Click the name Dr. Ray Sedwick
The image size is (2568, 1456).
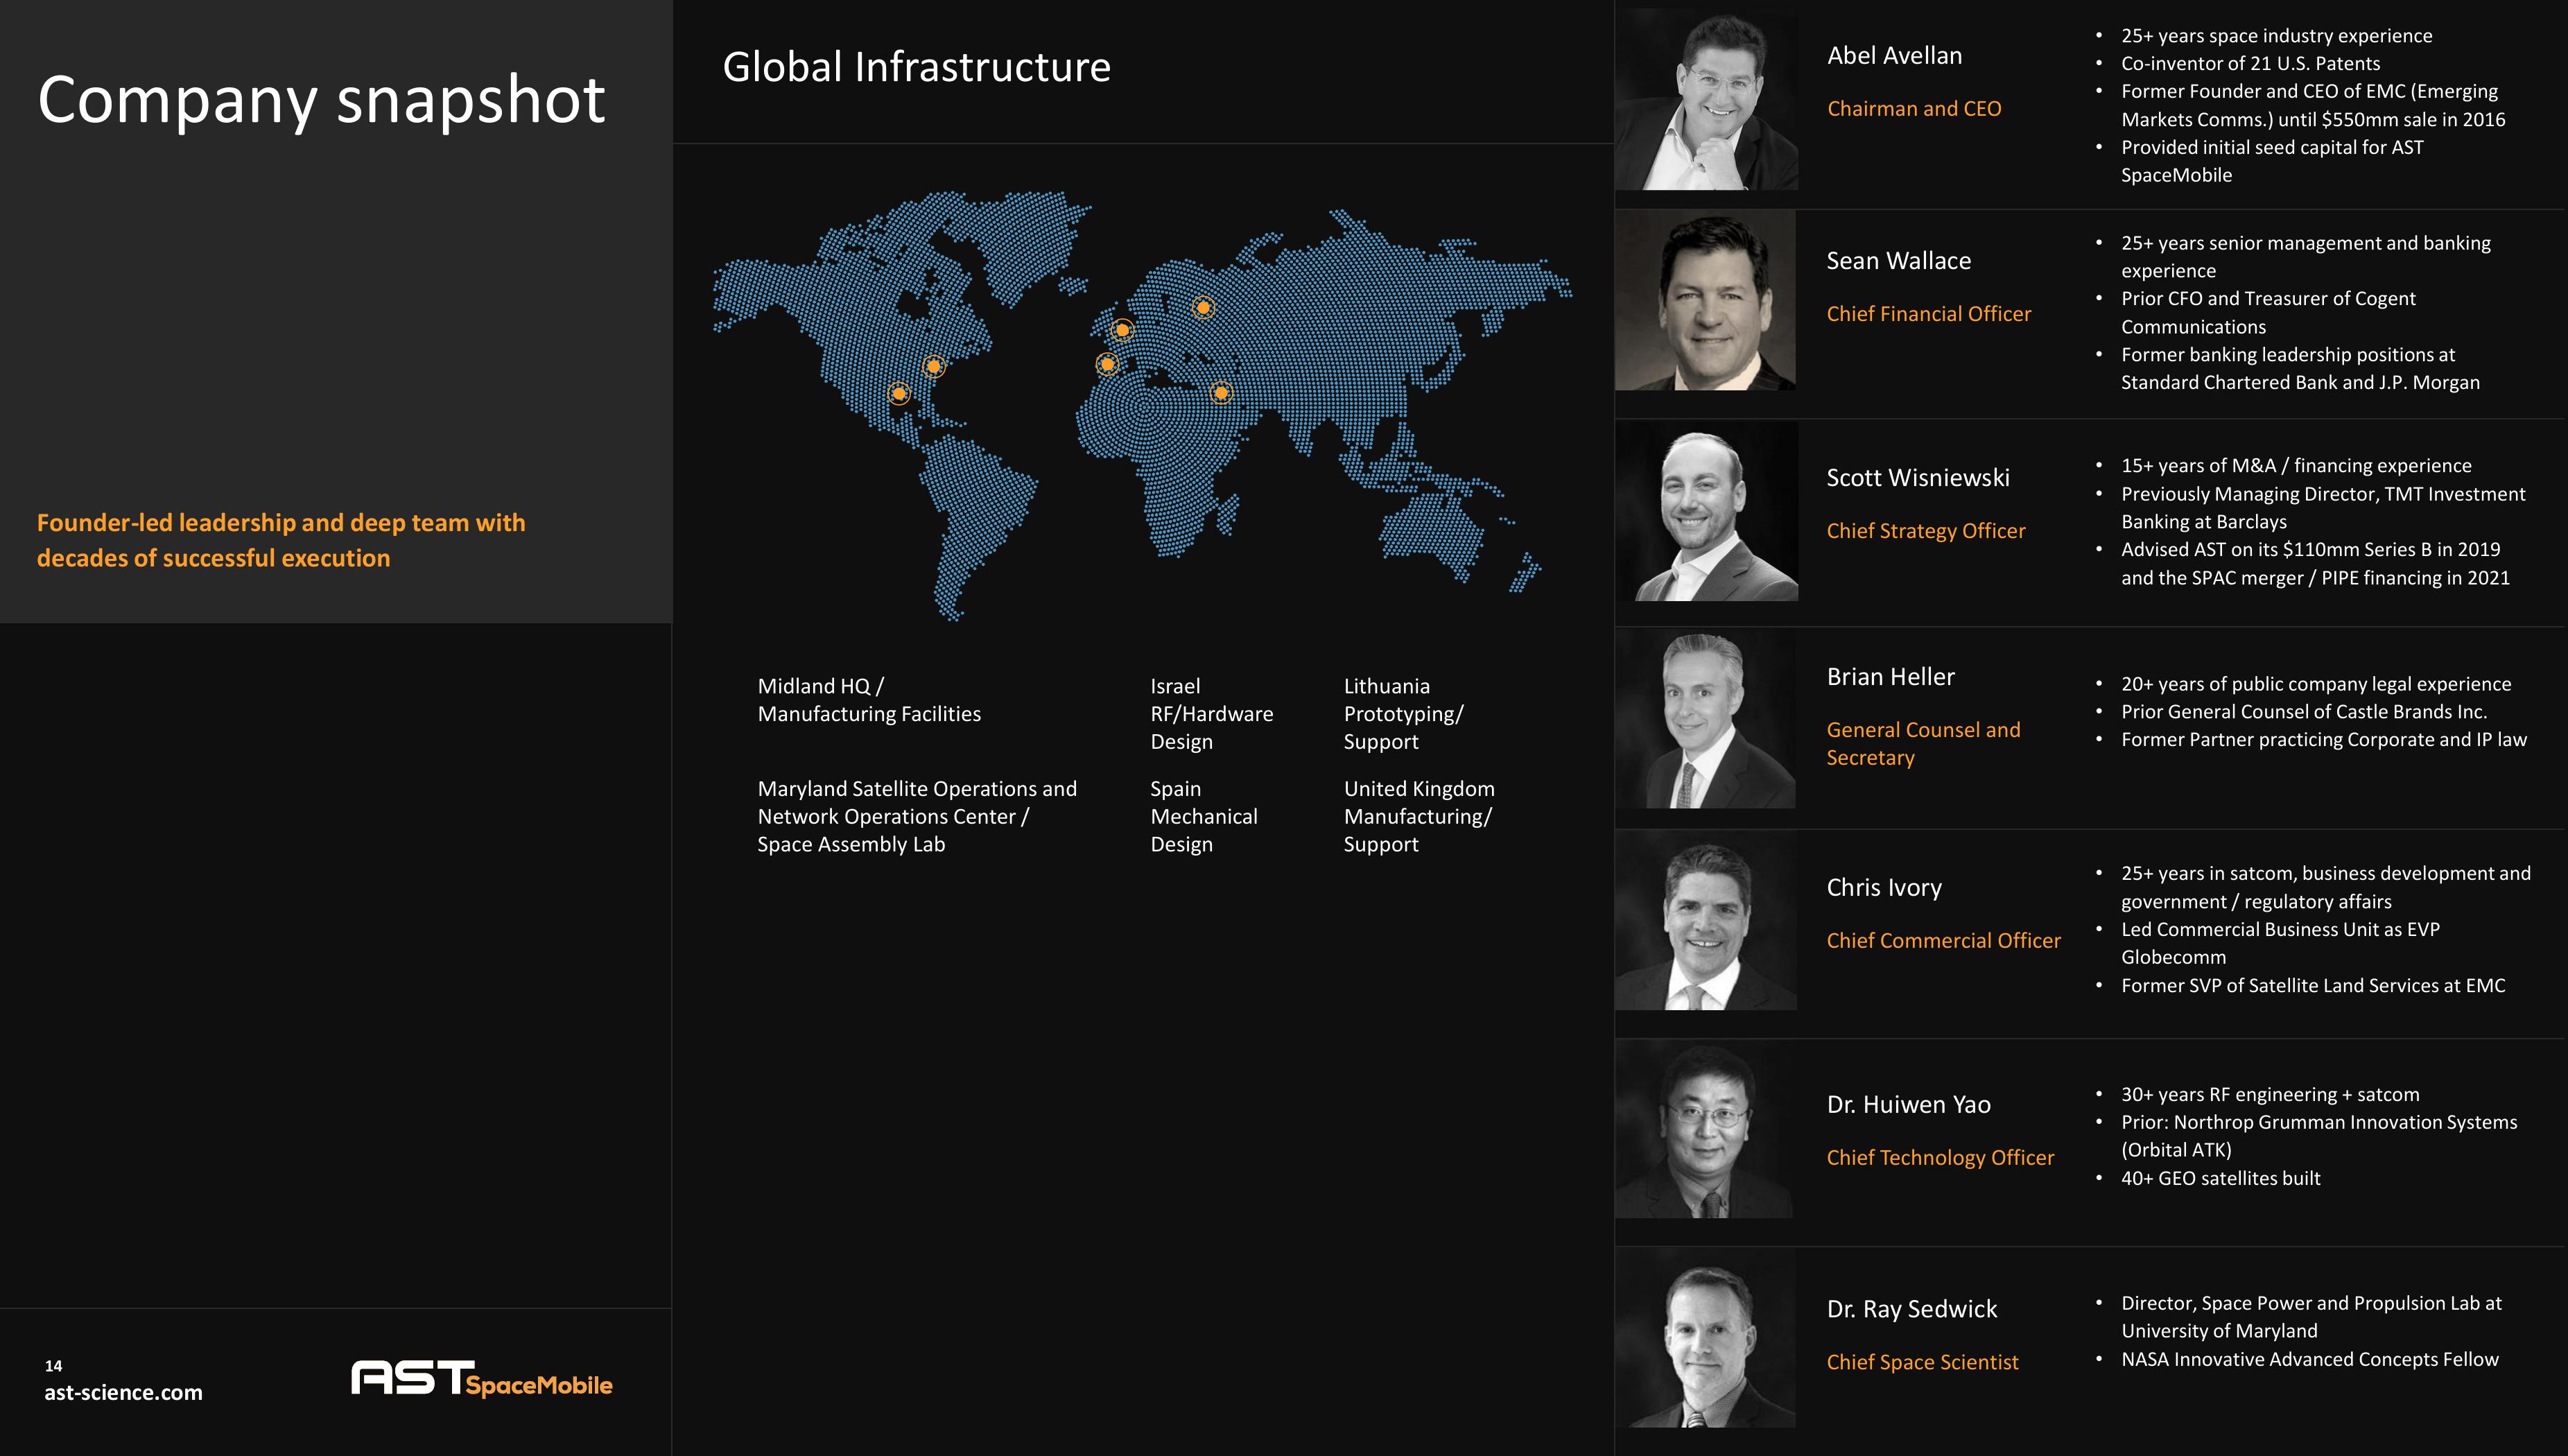tap(1911, 1310)
